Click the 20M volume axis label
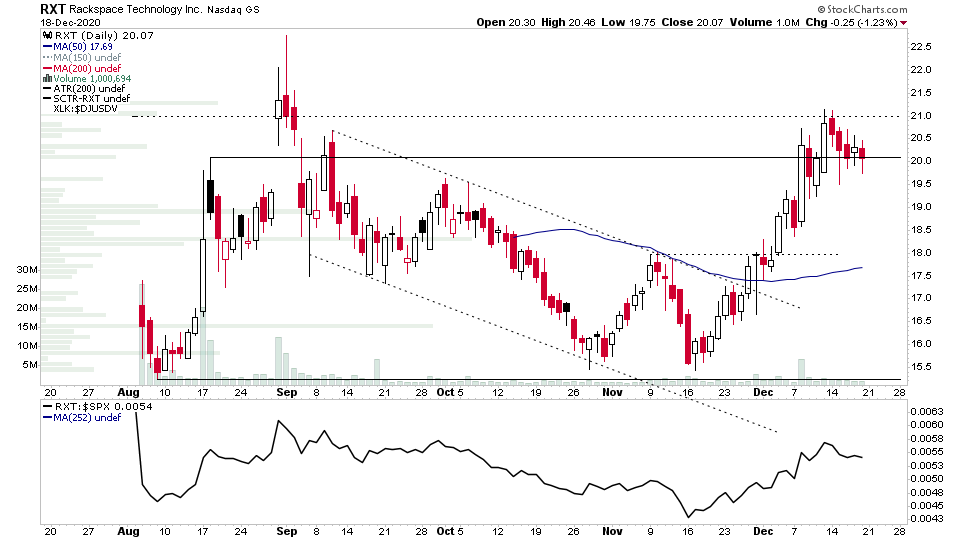 27,308
